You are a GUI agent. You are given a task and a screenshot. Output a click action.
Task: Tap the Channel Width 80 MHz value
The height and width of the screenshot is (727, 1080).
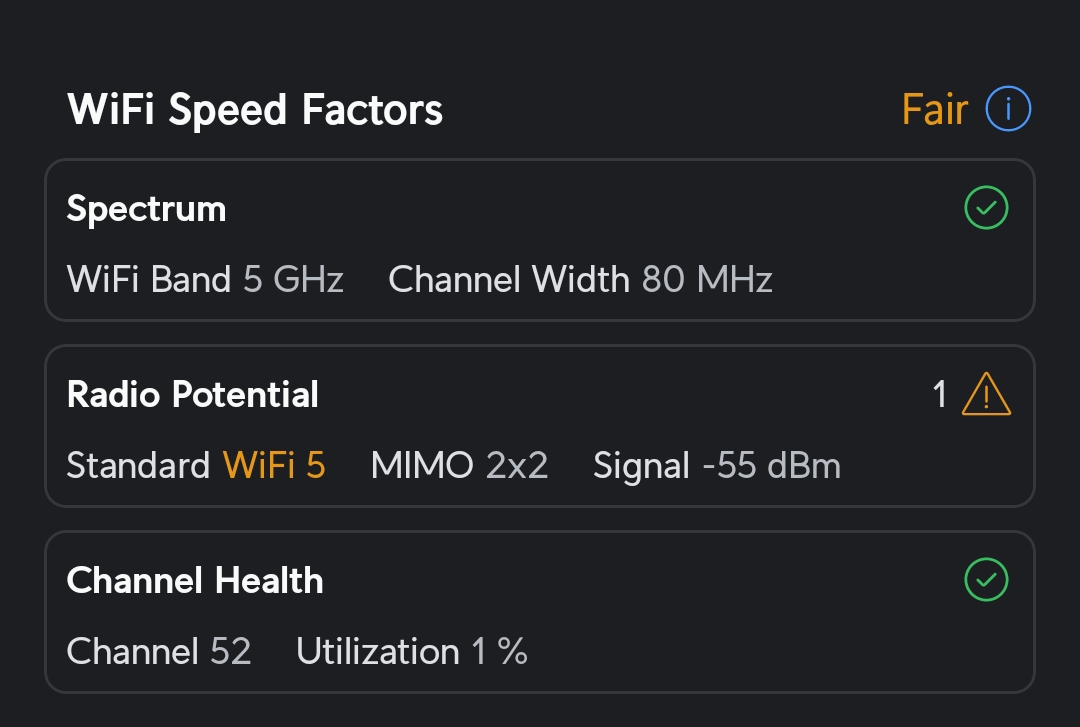click(x=707, y=279)
